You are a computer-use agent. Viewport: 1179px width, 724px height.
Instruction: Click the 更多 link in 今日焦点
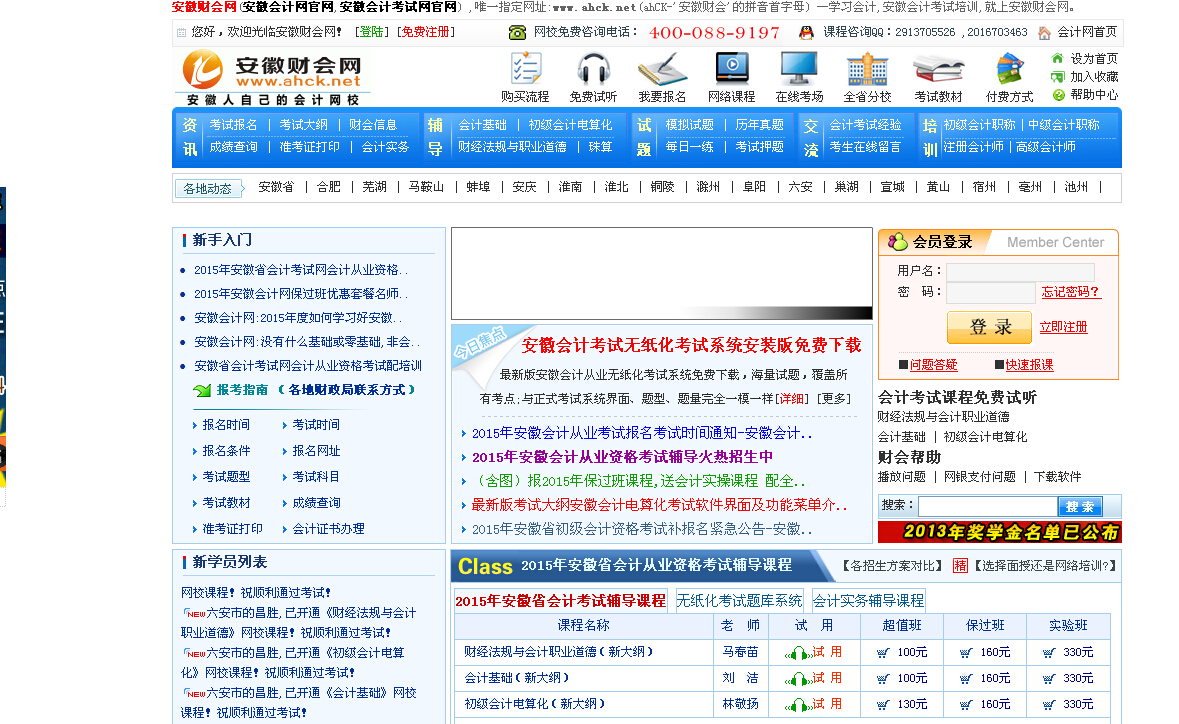[835, 398]
